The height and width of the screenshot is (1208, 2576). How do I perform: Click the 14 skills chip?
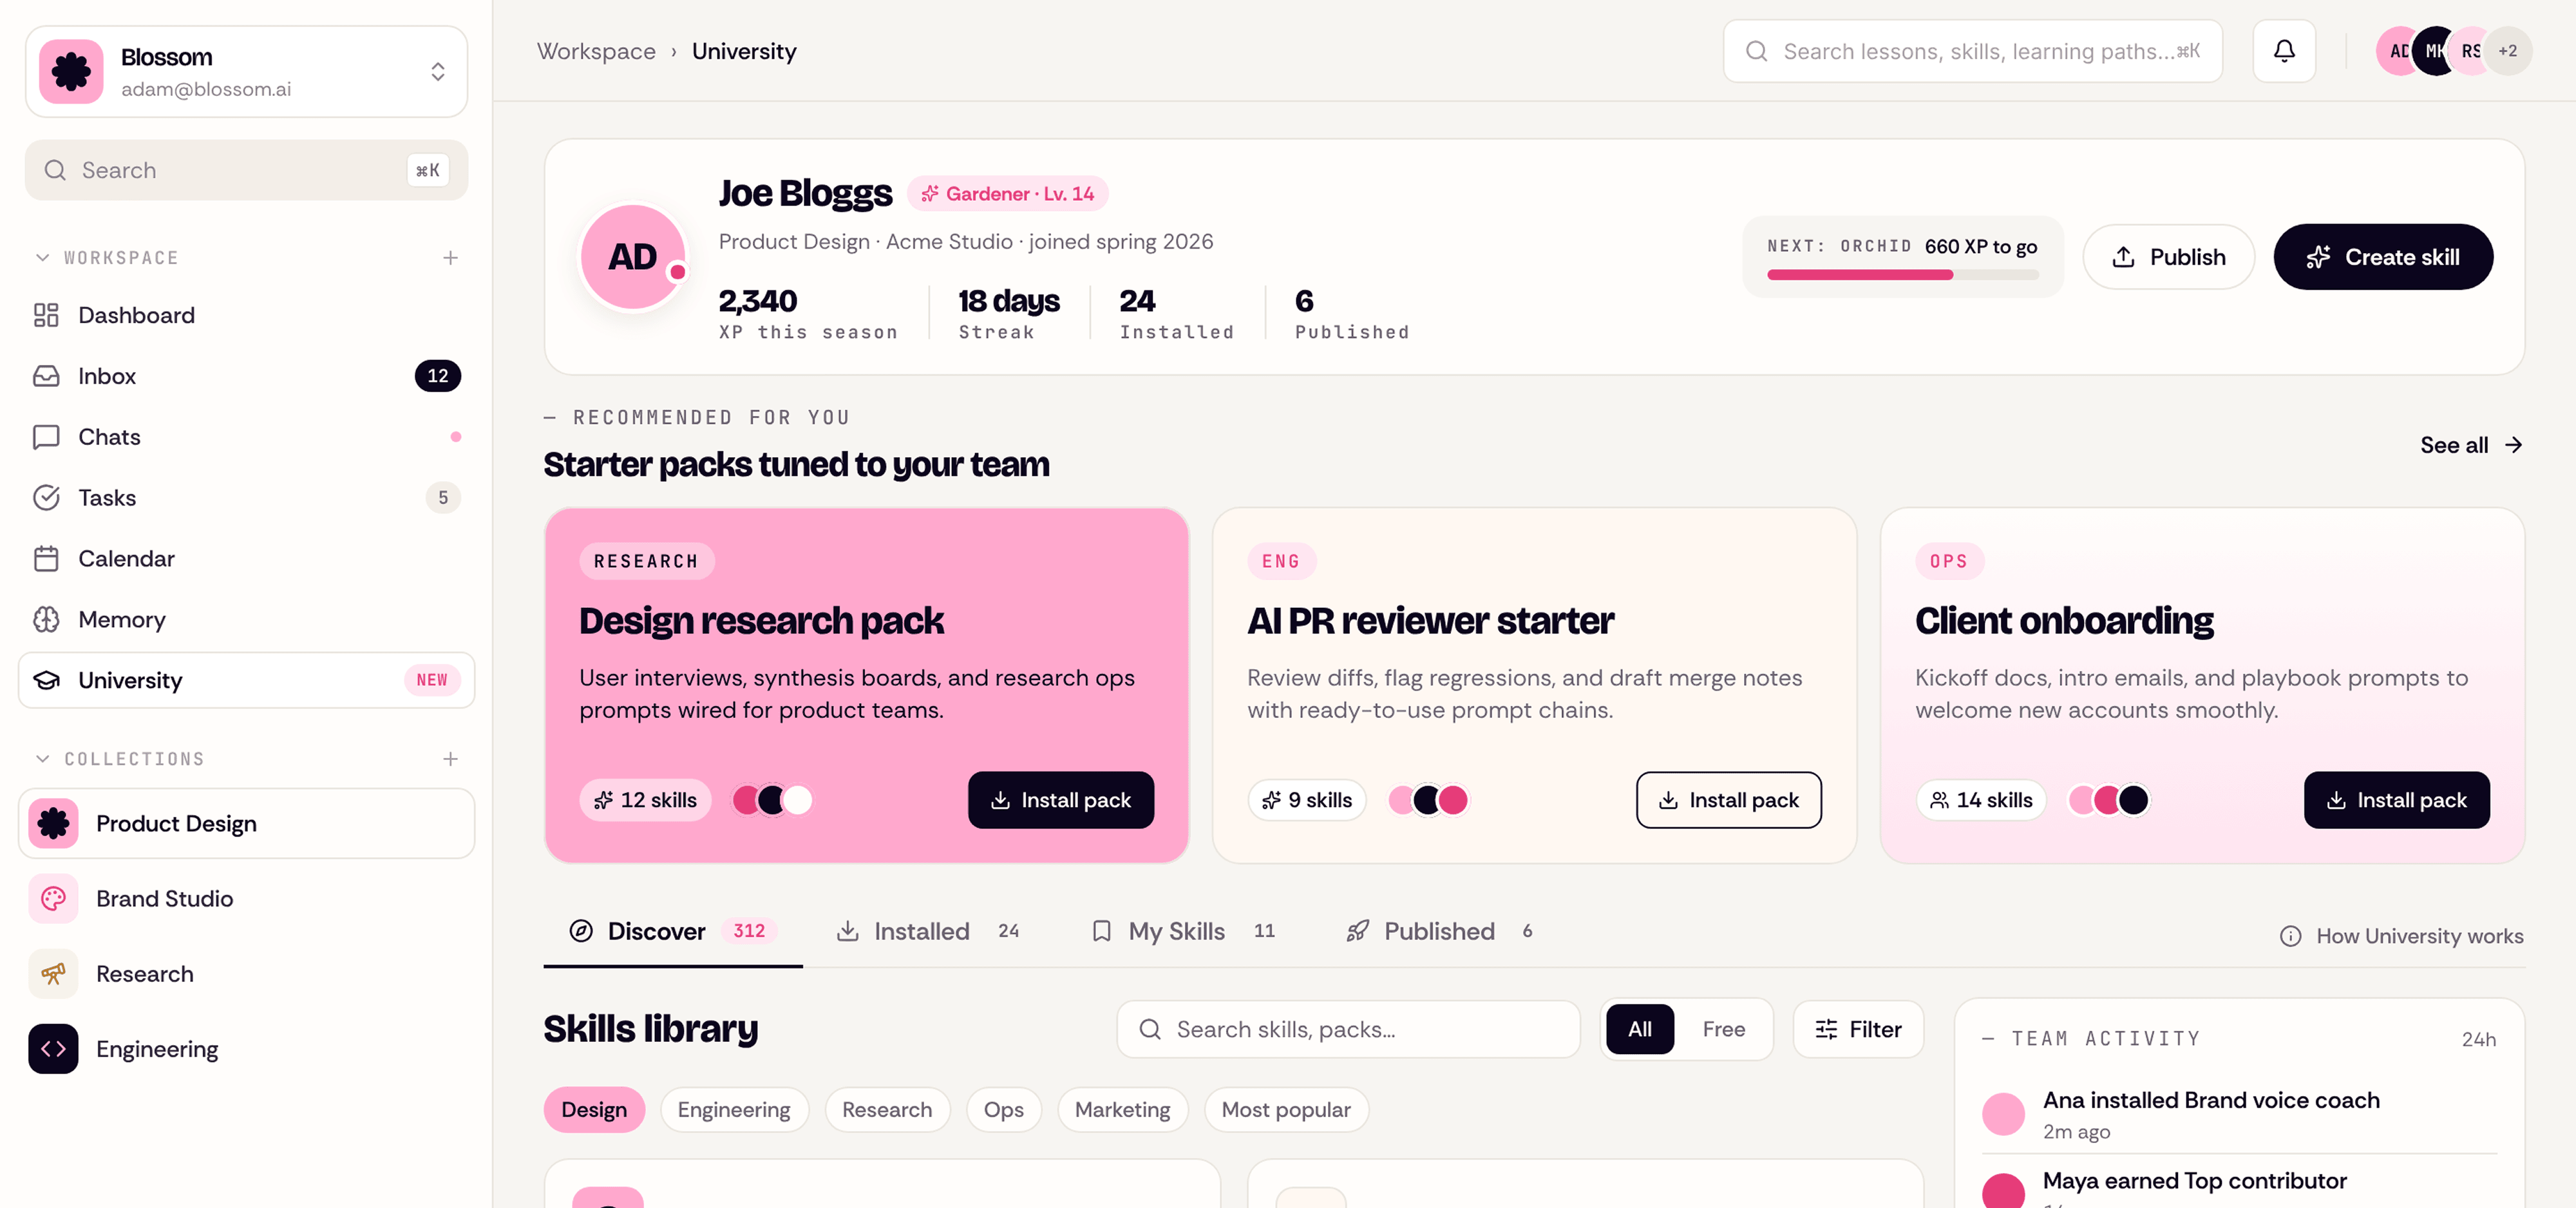tap(1981, 800)
